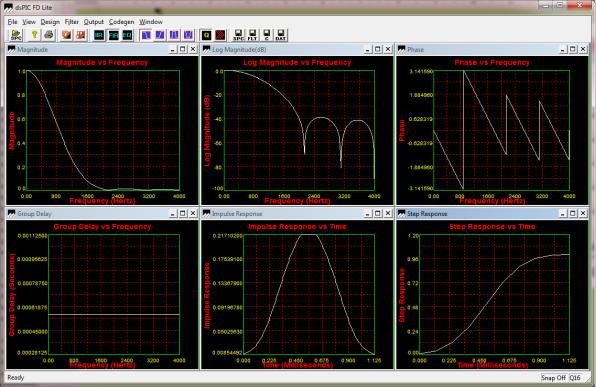The width and height of the screenshot is (596, 387).
Task: Open the Design menu
Action: 50,22
